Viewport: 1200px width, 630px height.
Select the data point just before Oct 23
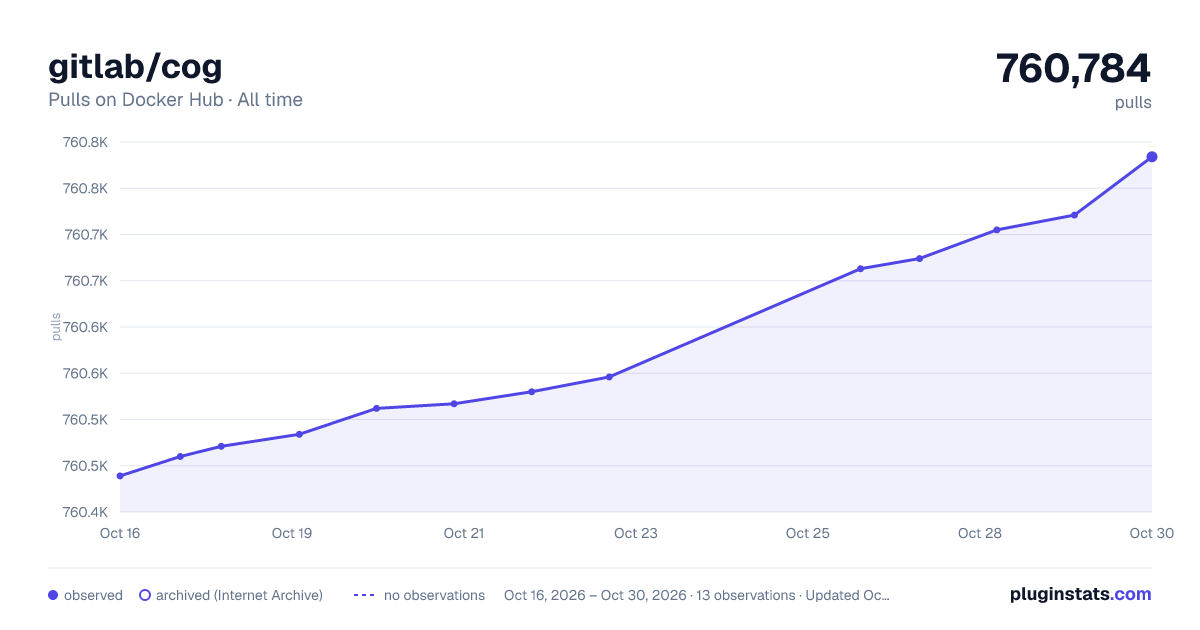point(609,377)
